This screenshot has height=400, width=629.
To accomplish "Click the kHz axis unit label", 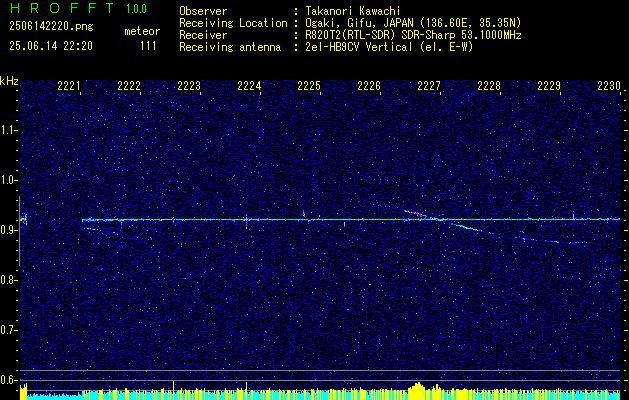I will 9,81.
